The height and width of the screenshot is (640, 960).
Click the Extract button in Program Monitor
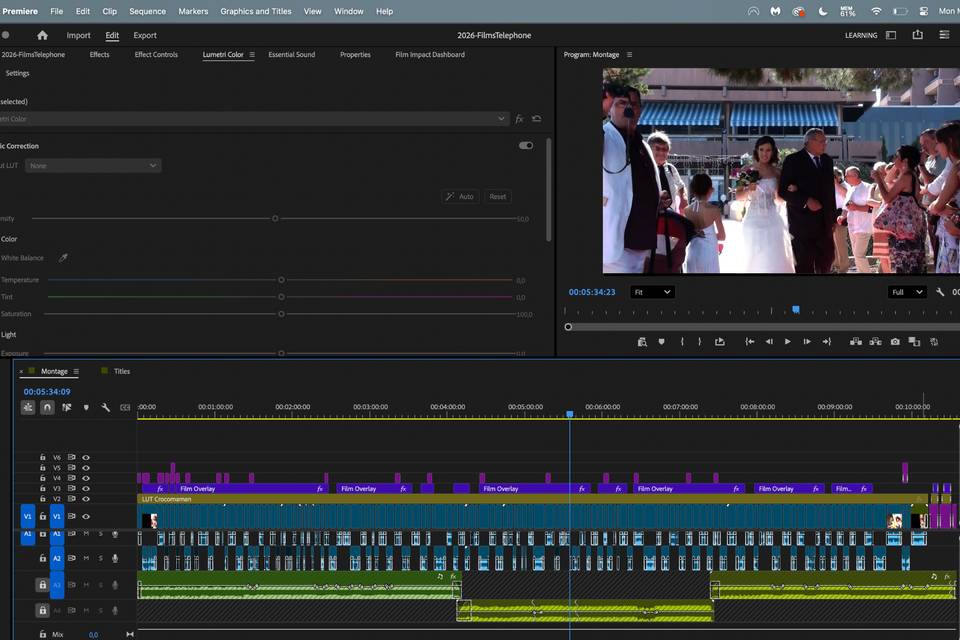[x=876, y=342]
